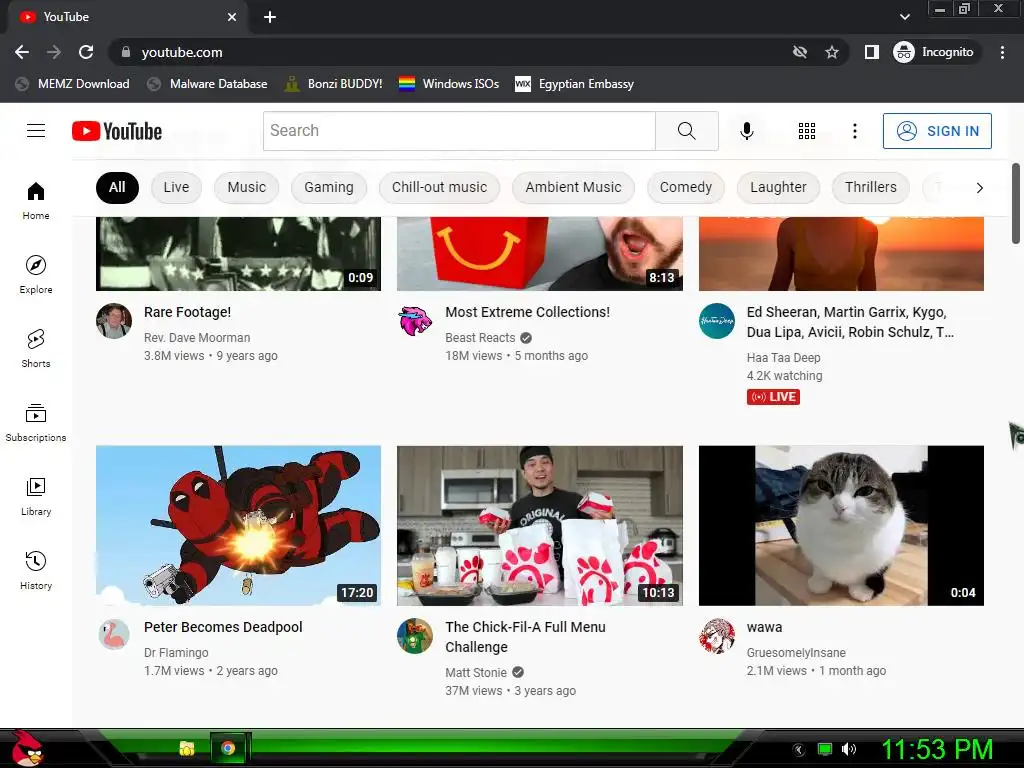
Task: Select the Live filter chip
Action: [x=176, y=187]
